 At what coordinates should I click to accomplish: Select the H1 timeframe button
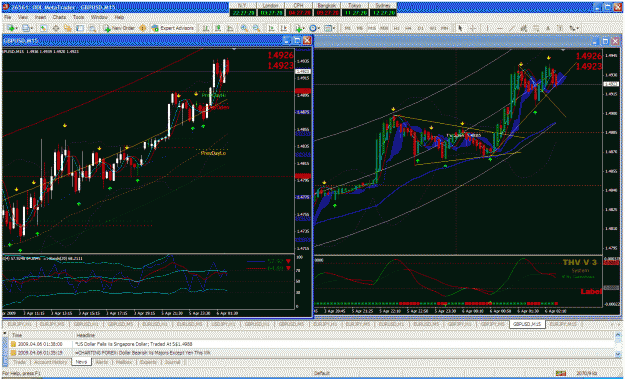tap(396, 28)
